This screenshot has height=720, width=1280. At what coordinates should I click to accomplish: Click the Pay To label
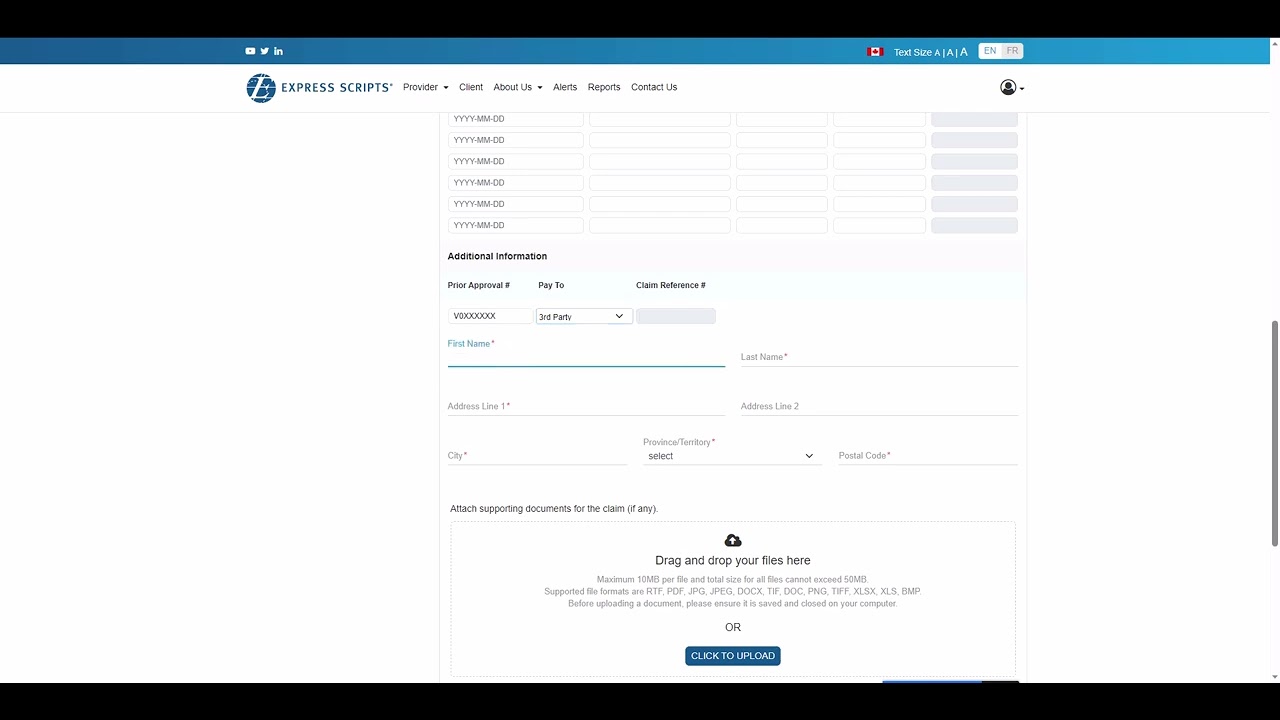[551, 286]
